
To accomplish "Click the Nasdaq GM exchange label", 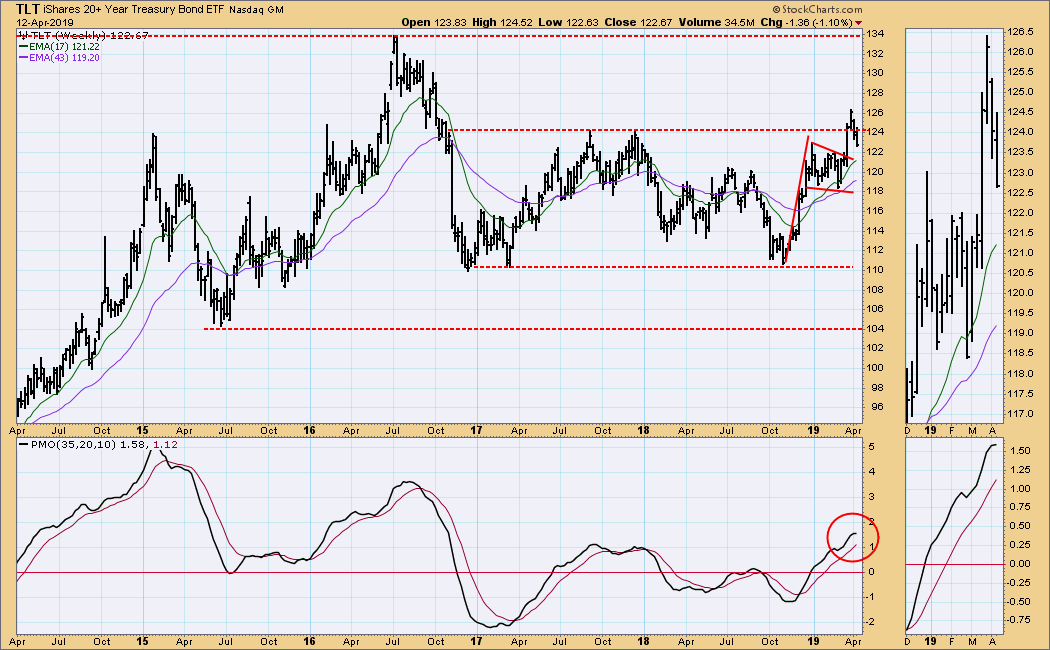I will click(x=256, y=10).
